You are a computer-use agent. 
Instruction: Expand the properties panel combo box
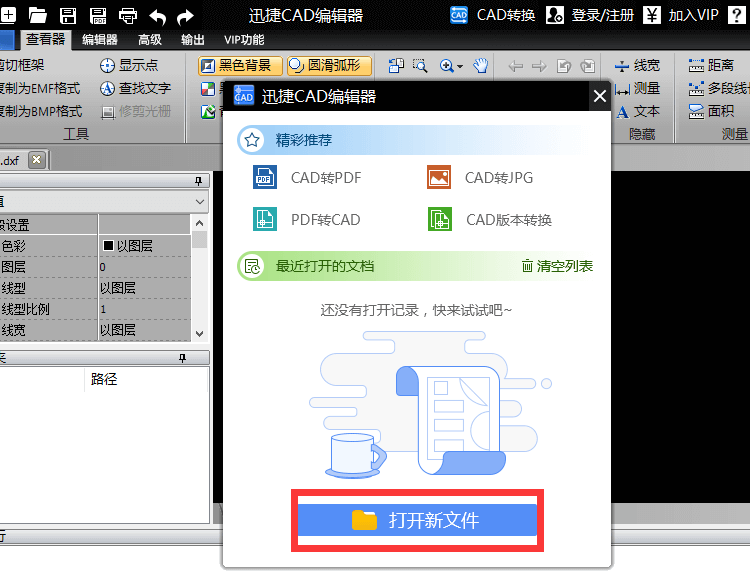200,202
